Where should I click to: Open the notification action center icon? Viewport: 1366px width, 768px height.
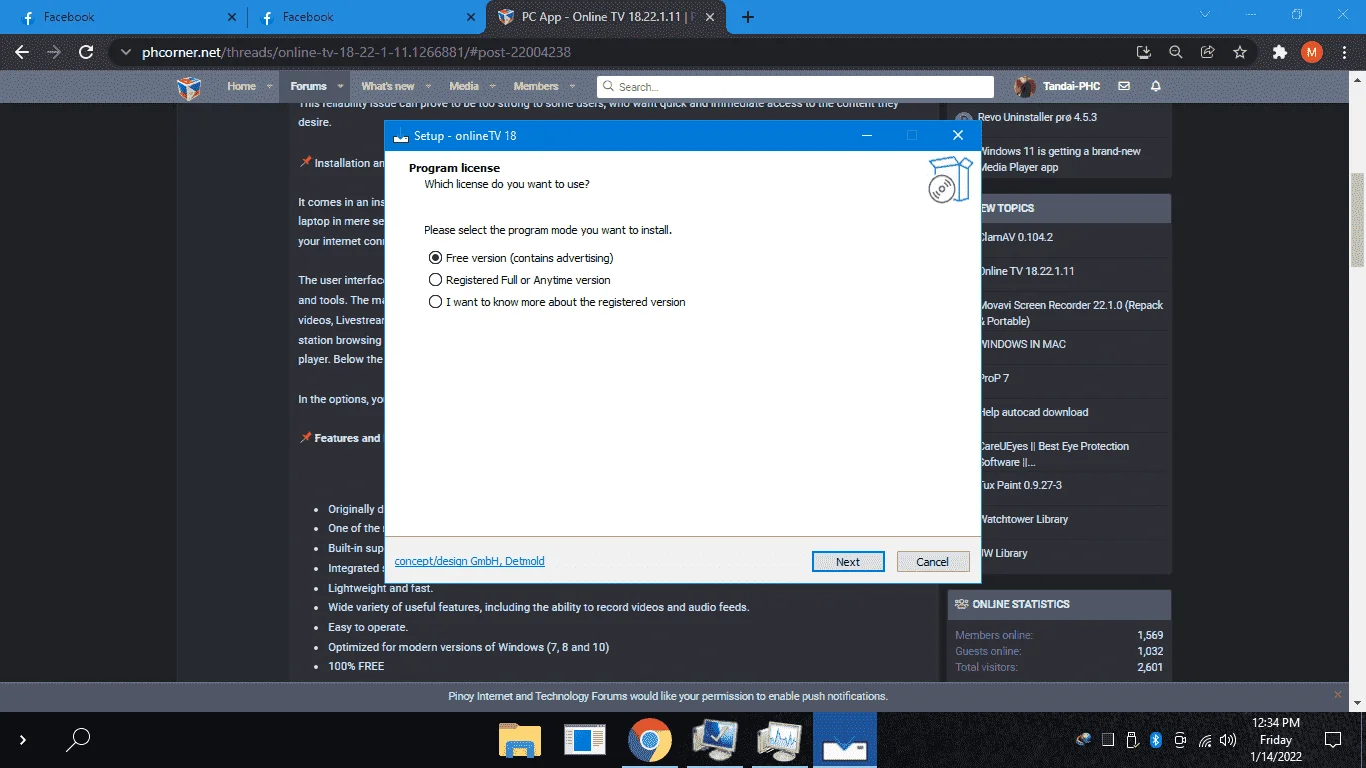pos(1332,740)
